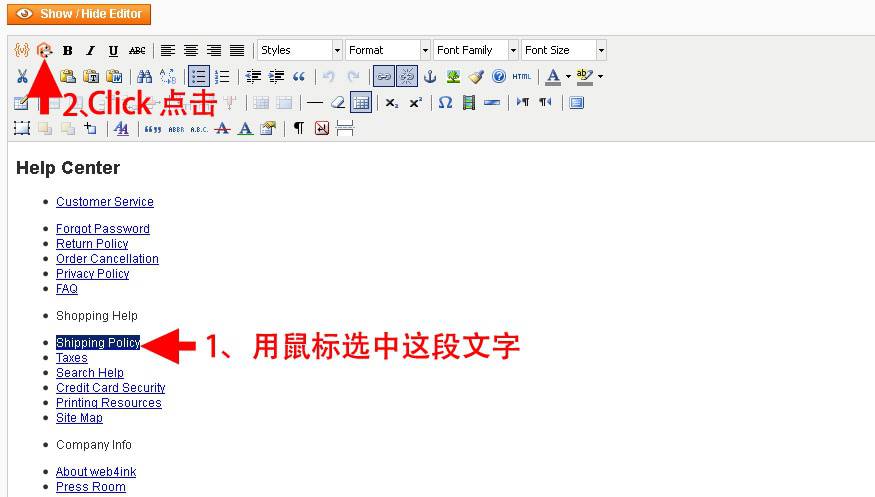Click the Credit Card Security link

pyautogui.click(x=110, y=388)
